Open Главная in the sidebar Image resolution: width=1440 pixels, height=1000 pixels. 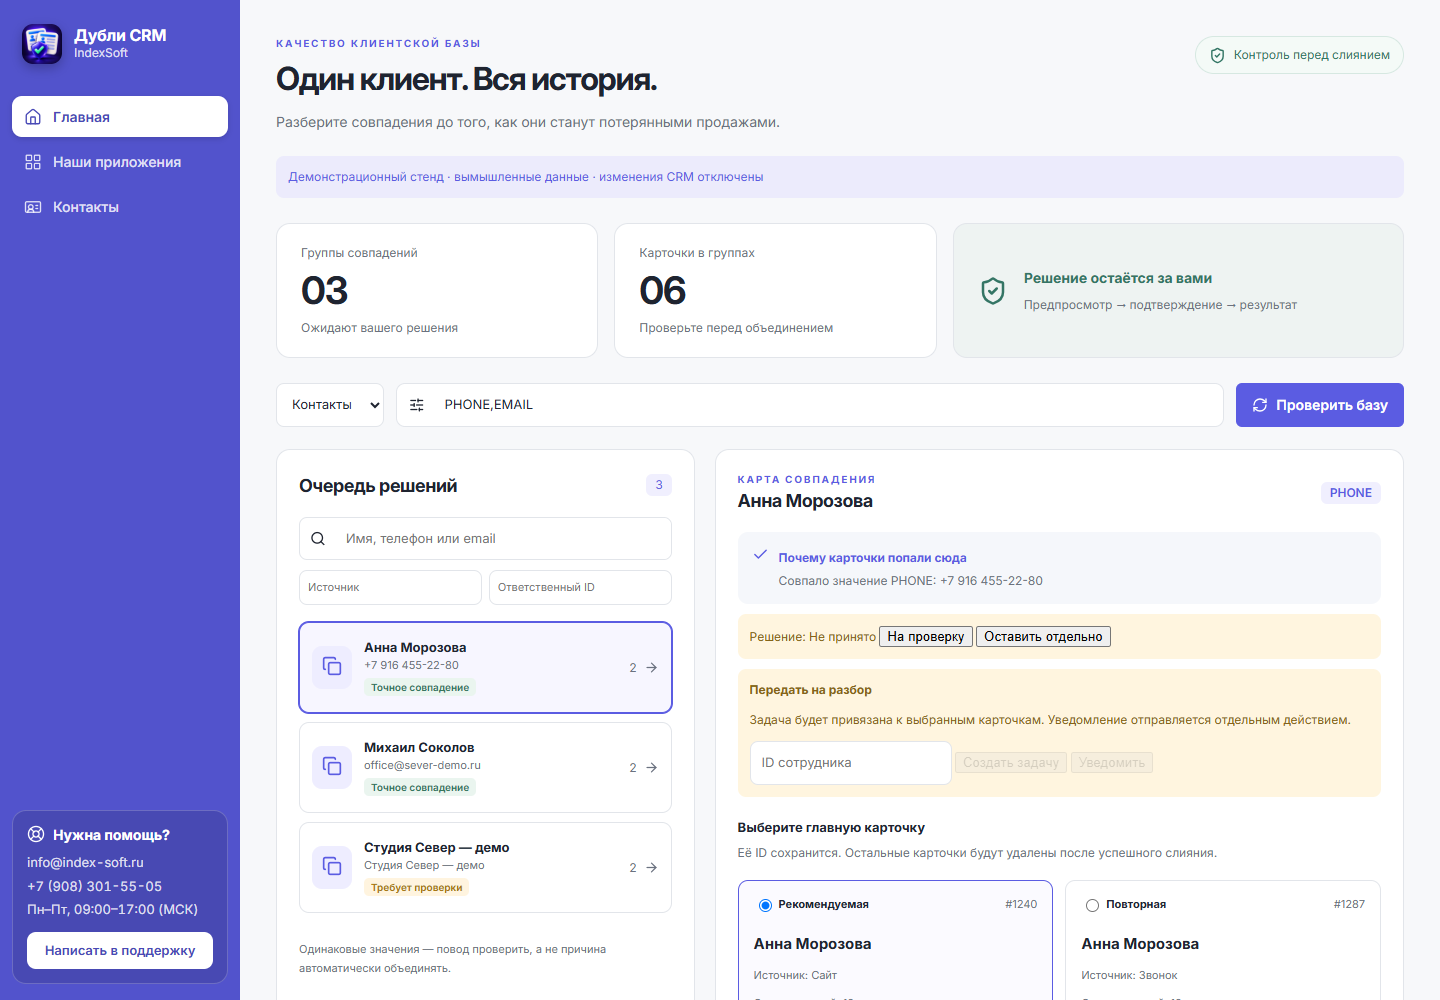tap(120, 117)
